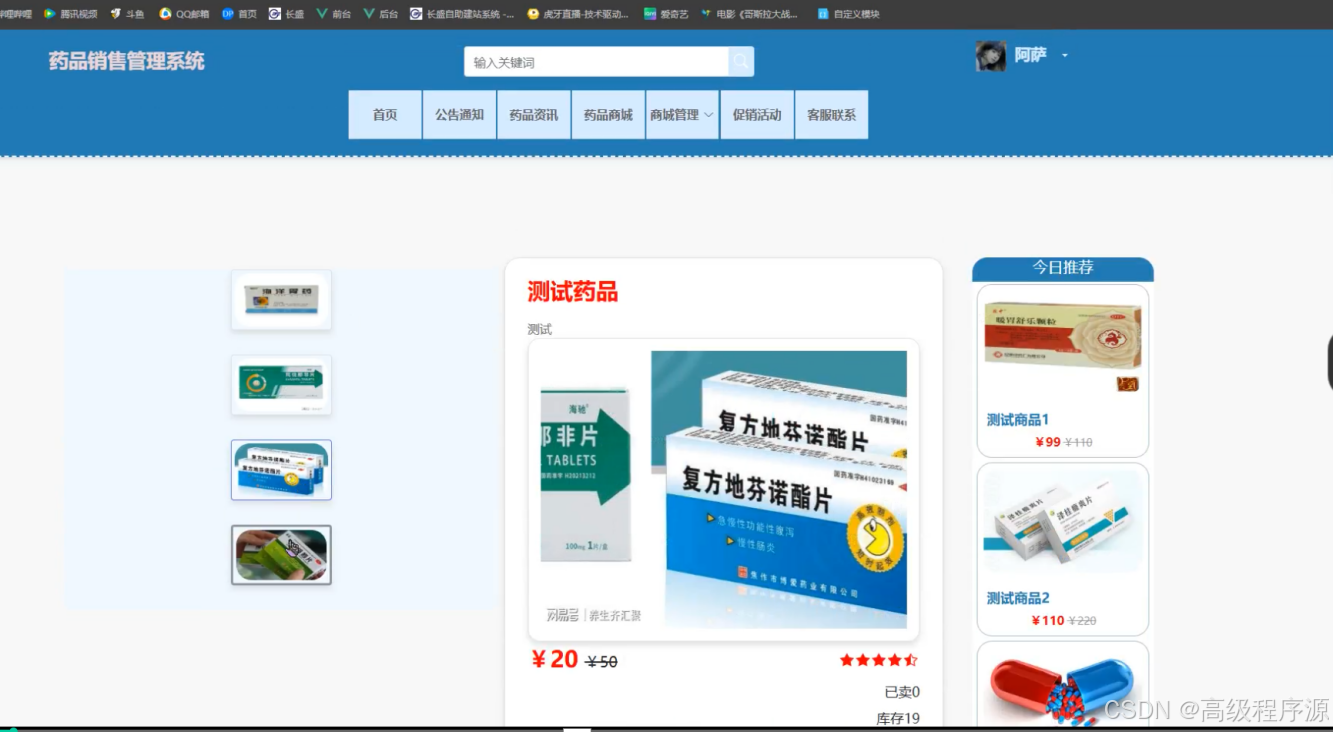Screen dimensions: 1333x732
Task: Open the 后台 bookmark
Action: click(381, 14)
